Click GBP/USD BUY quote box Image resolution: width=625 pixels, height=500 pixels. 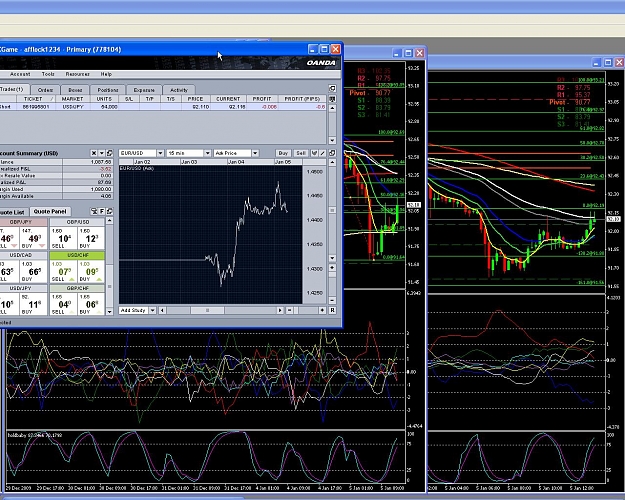[91, 238]
